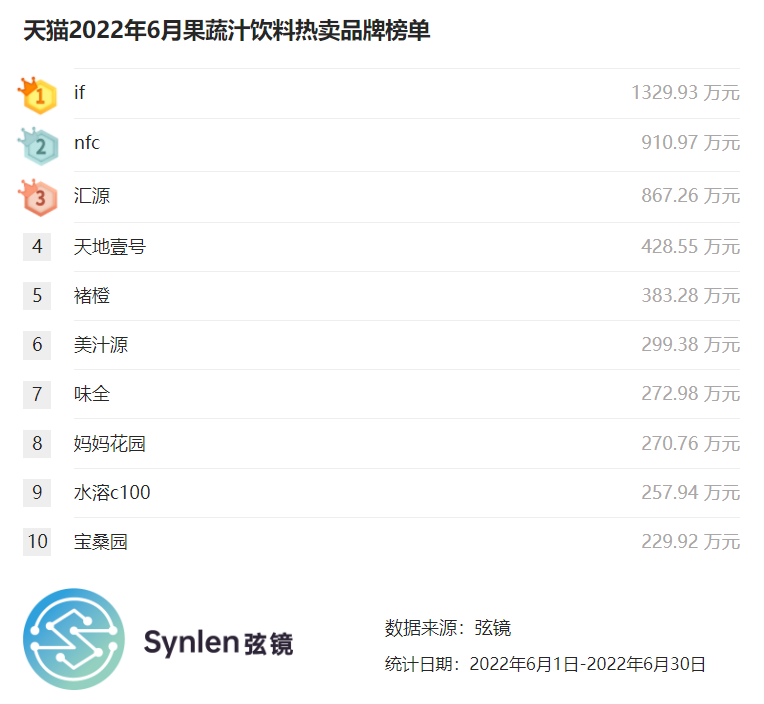Click the chart title 天猫2022年6月果蔬汁饮料热卖品牌榜单

click(227, 30)
